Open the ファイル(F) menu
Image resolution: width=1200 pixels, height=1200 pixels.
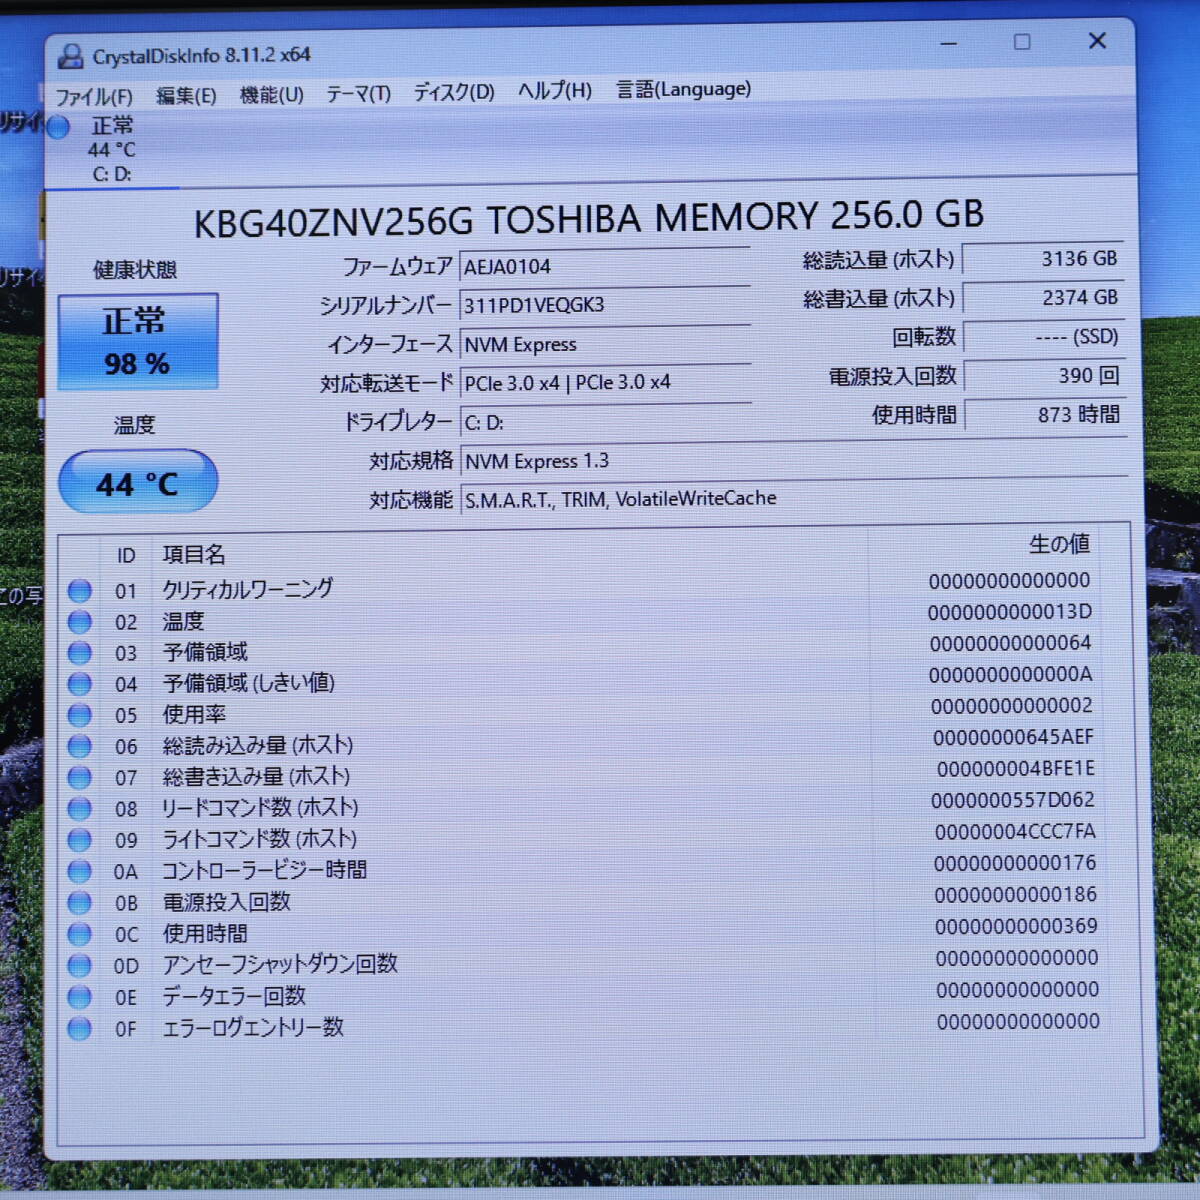pyautogui.click(x=94, y=97)
